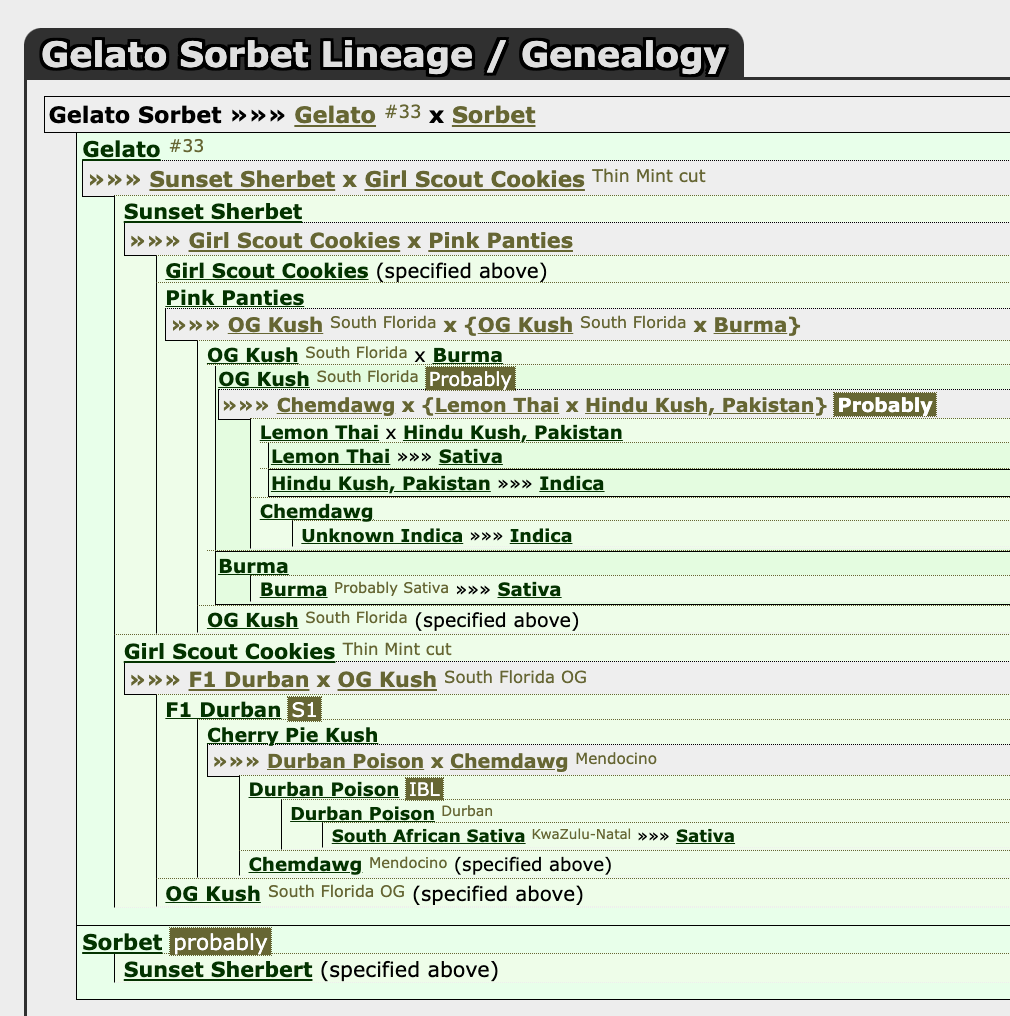
Task: Open the Chemdawg heading above Unknown Indica
Action: [x=316, y=511]
